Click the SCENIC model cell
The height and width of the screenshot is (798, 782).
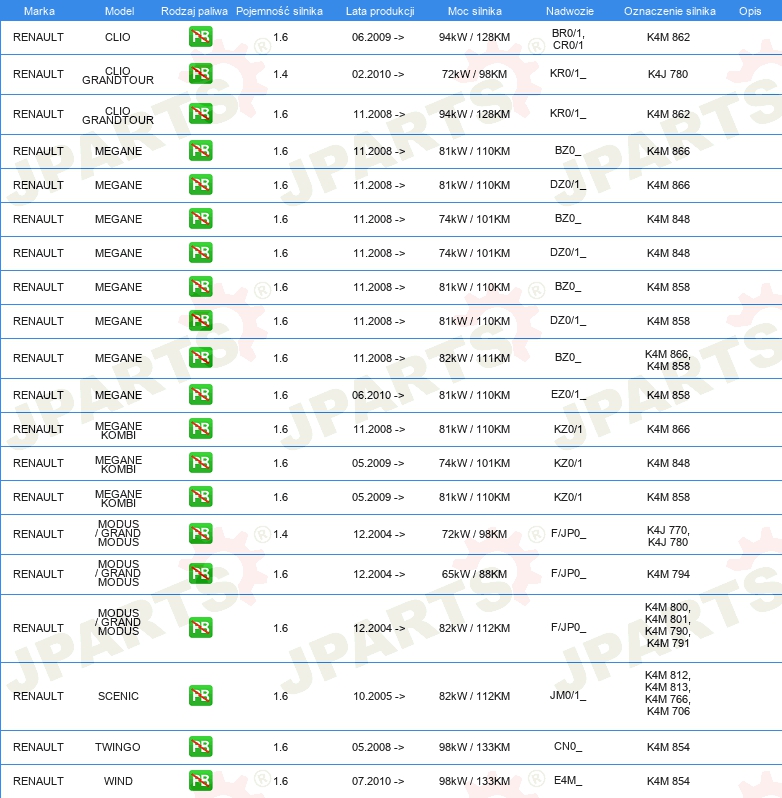(118, 696)
